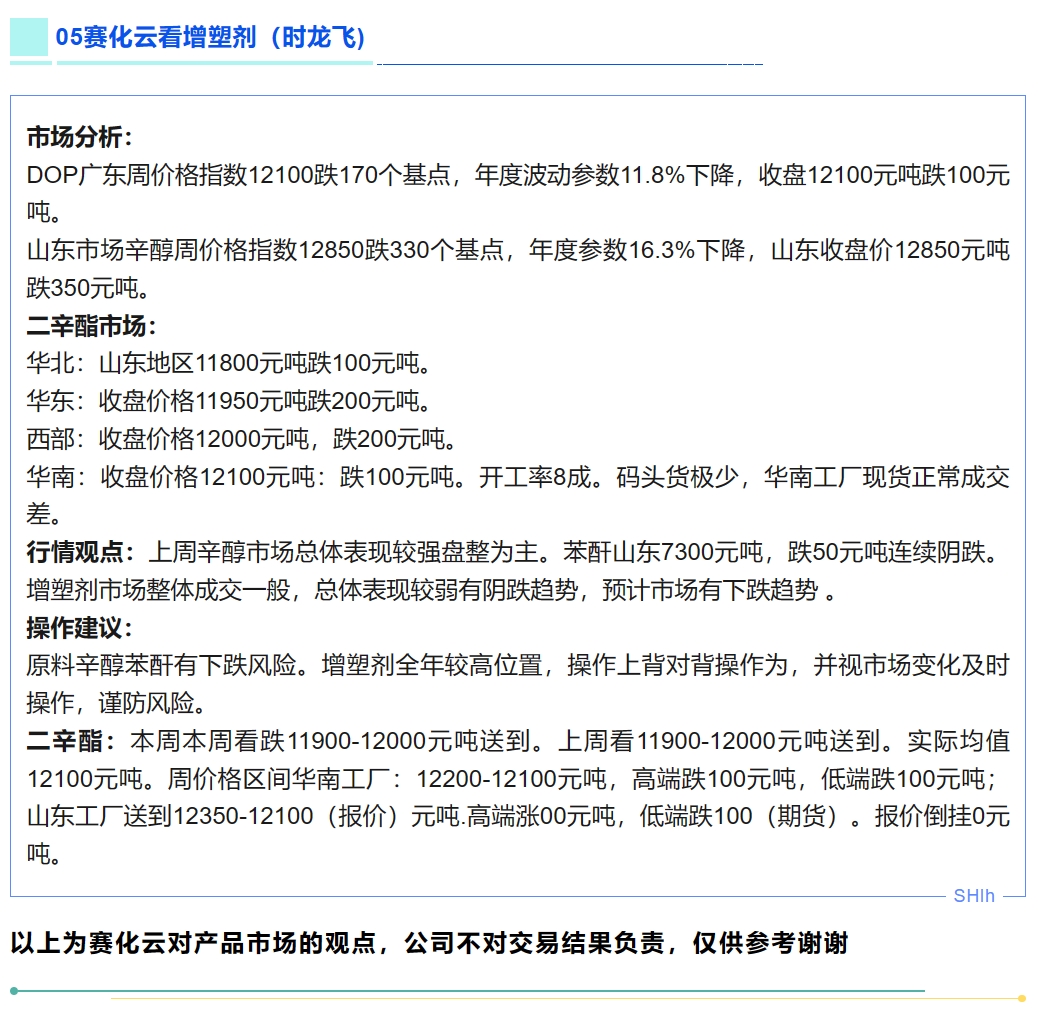
Task: Click the line starting '增塑剂市场整体成交一般'
Action: click(x=432, y=590)
